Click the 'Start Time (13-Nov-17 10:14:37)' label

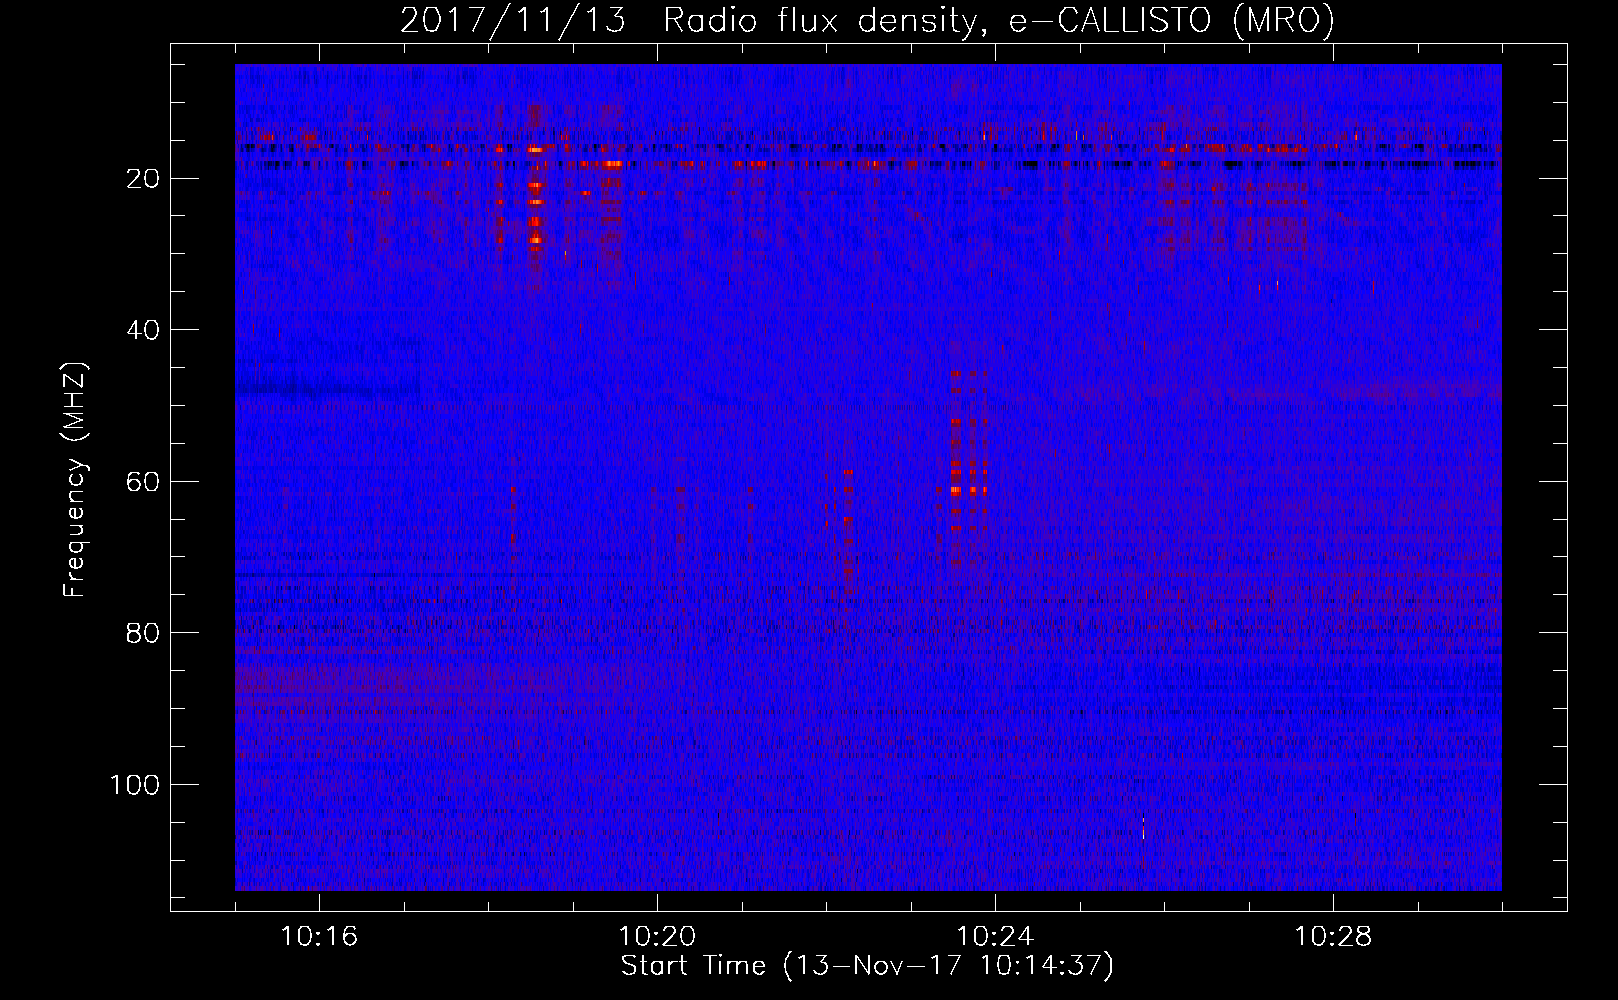pos(867,966)
